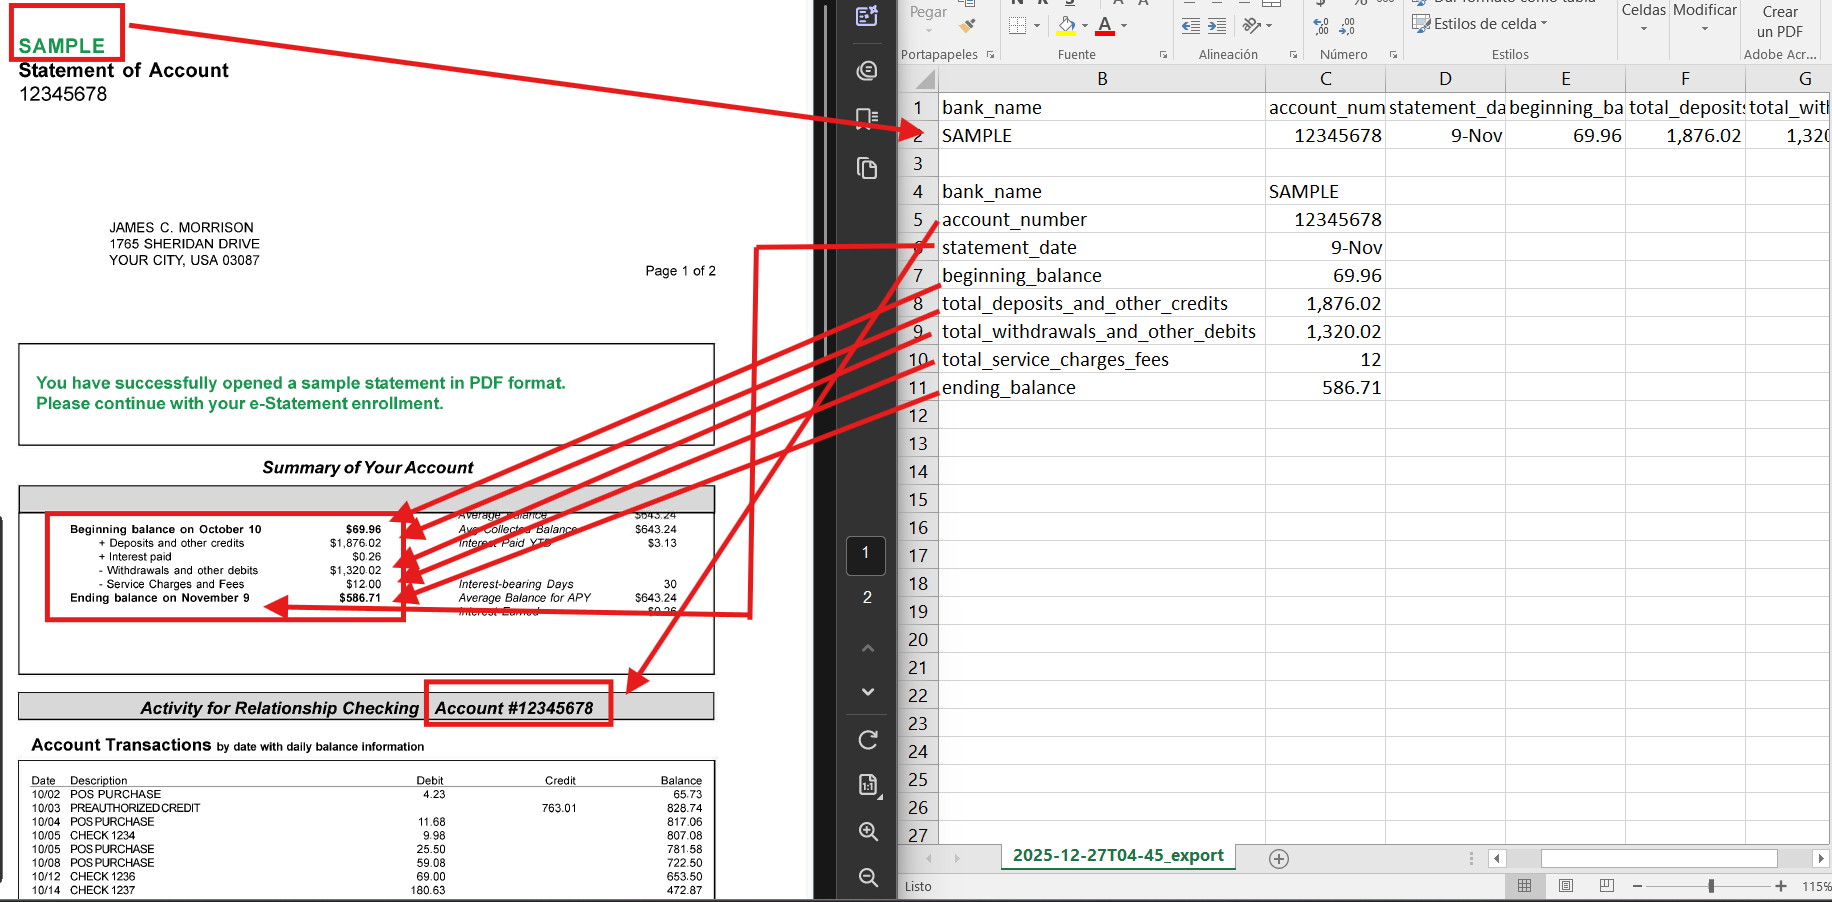This screenshot has height=902, width=1832.
Task: Click the decrease indent icon
Action: [1190, 26]
